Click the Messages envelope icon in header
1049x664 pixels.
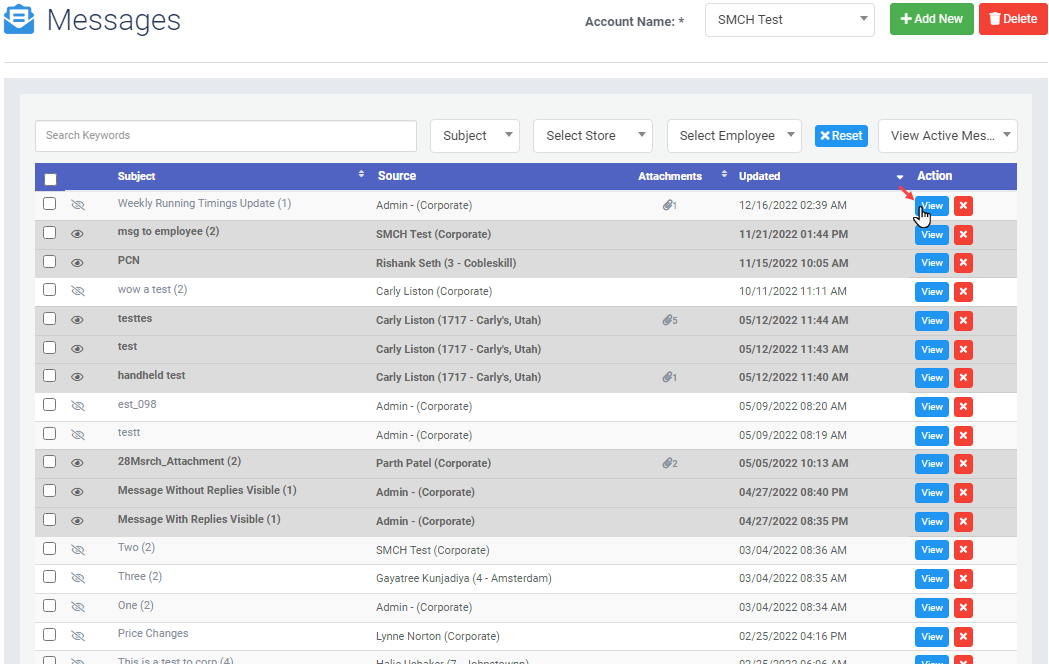(x=19, y=19)
